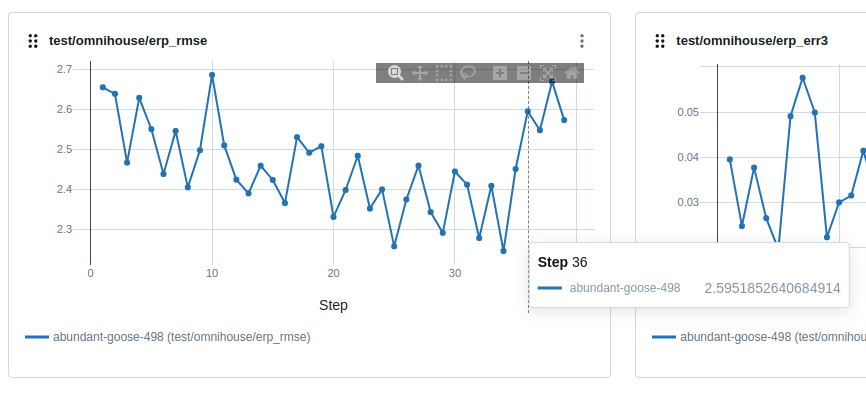The image size is (866, 396).
Task: Toggle abundant-goose-498 legend entry in erp_rmse chart
Action: point(168,337)
